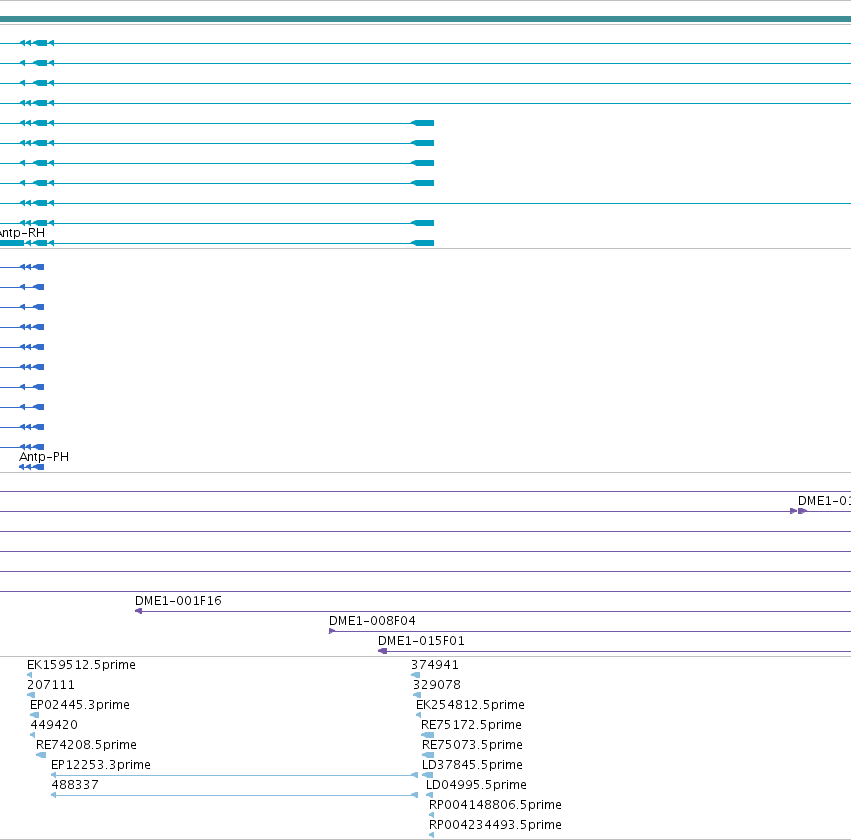Open the DME1-001F16 clone label

point(178,601)
